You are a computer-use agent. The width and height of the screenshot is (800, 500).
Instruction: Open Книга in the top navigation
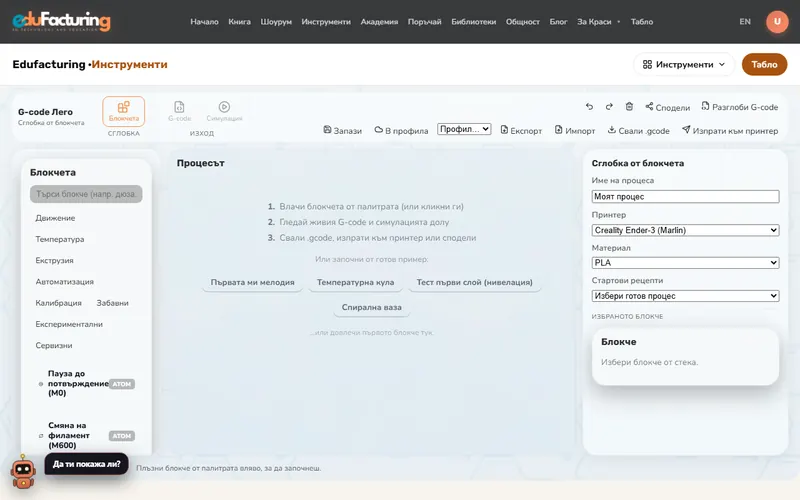[239, 21]
